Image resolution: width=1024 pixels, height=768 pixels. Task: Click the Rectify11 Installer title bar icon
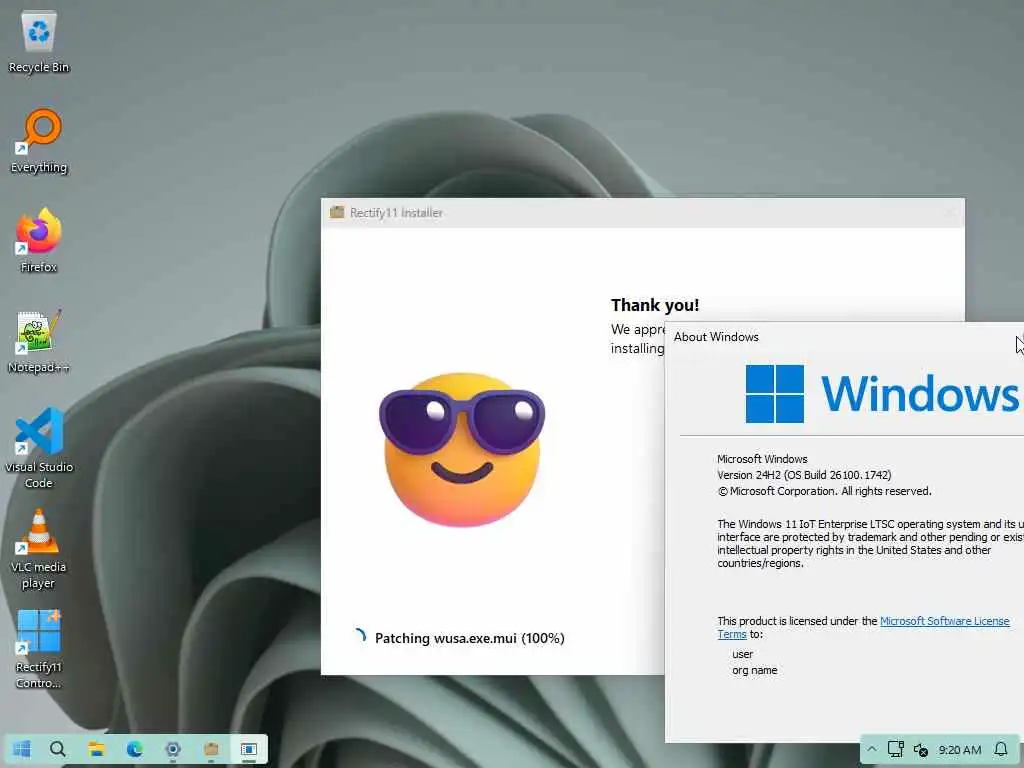coord(337,212)
